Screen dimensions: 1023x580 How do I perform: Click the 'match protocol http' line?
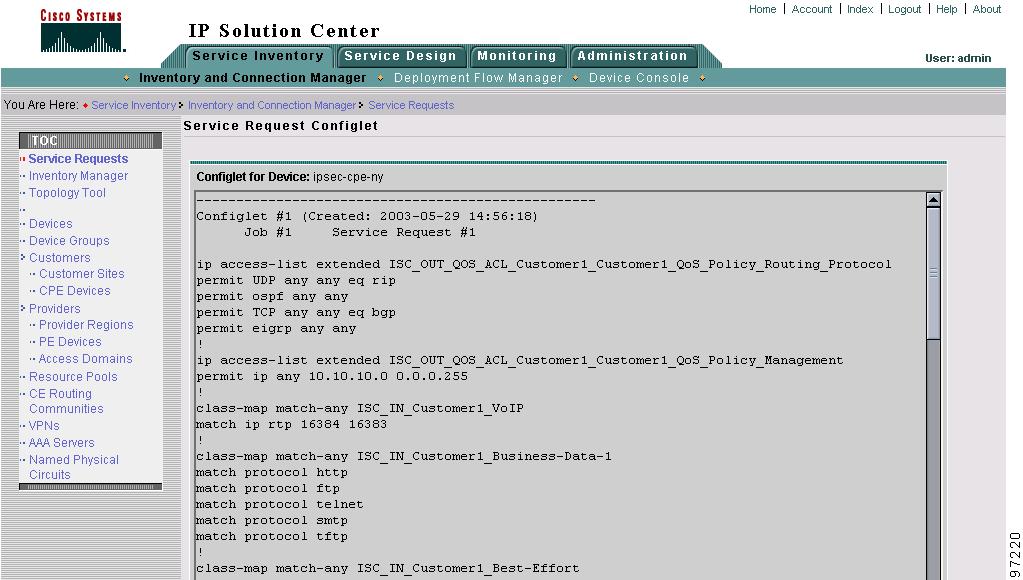pyautogui.click(x=272, y=472)
